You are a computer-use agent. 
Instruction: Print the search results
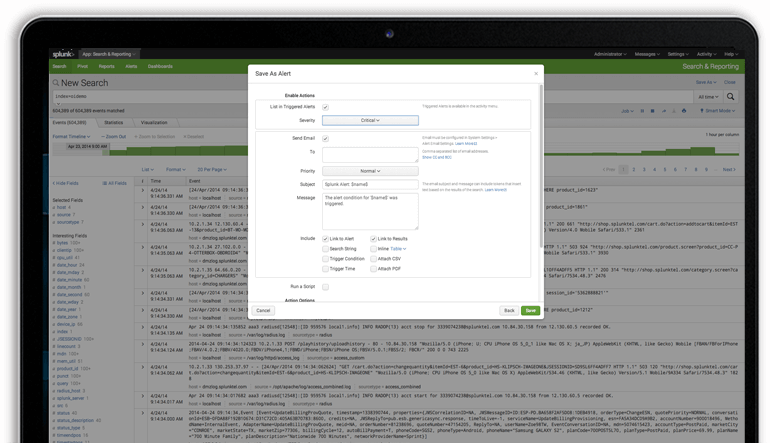pos(684,111)
